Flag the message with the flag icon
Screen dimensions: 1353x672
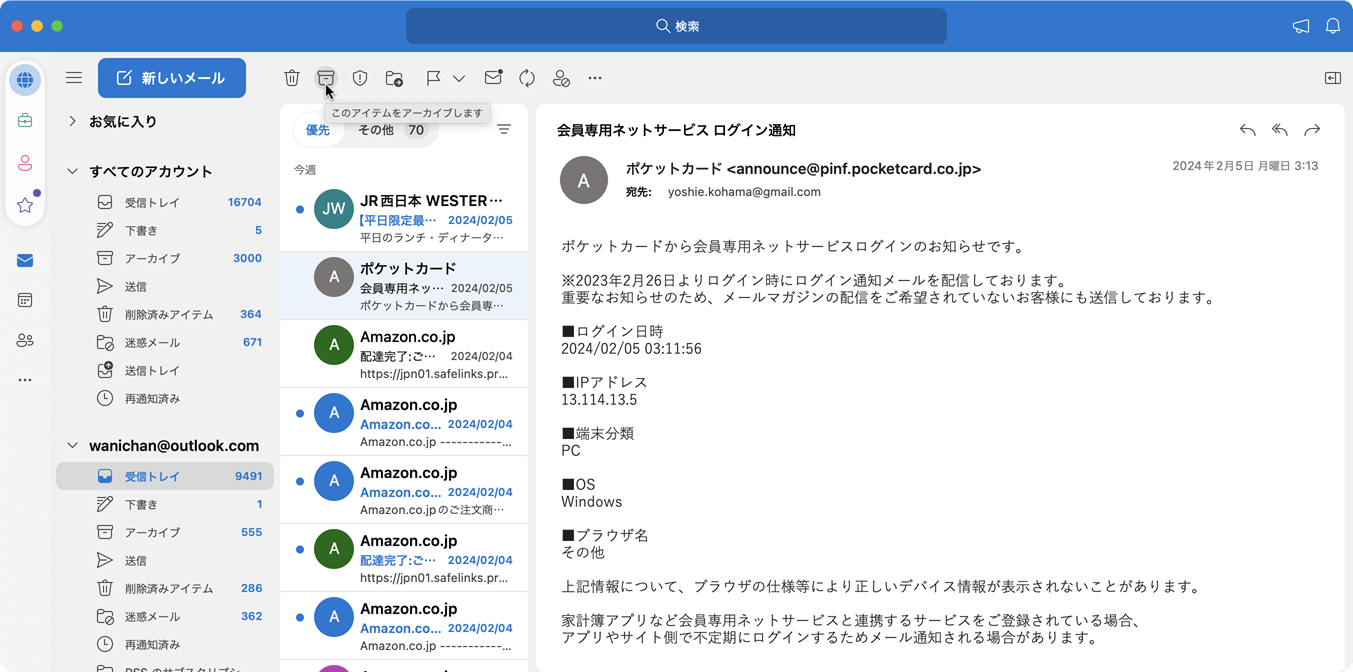433,78
